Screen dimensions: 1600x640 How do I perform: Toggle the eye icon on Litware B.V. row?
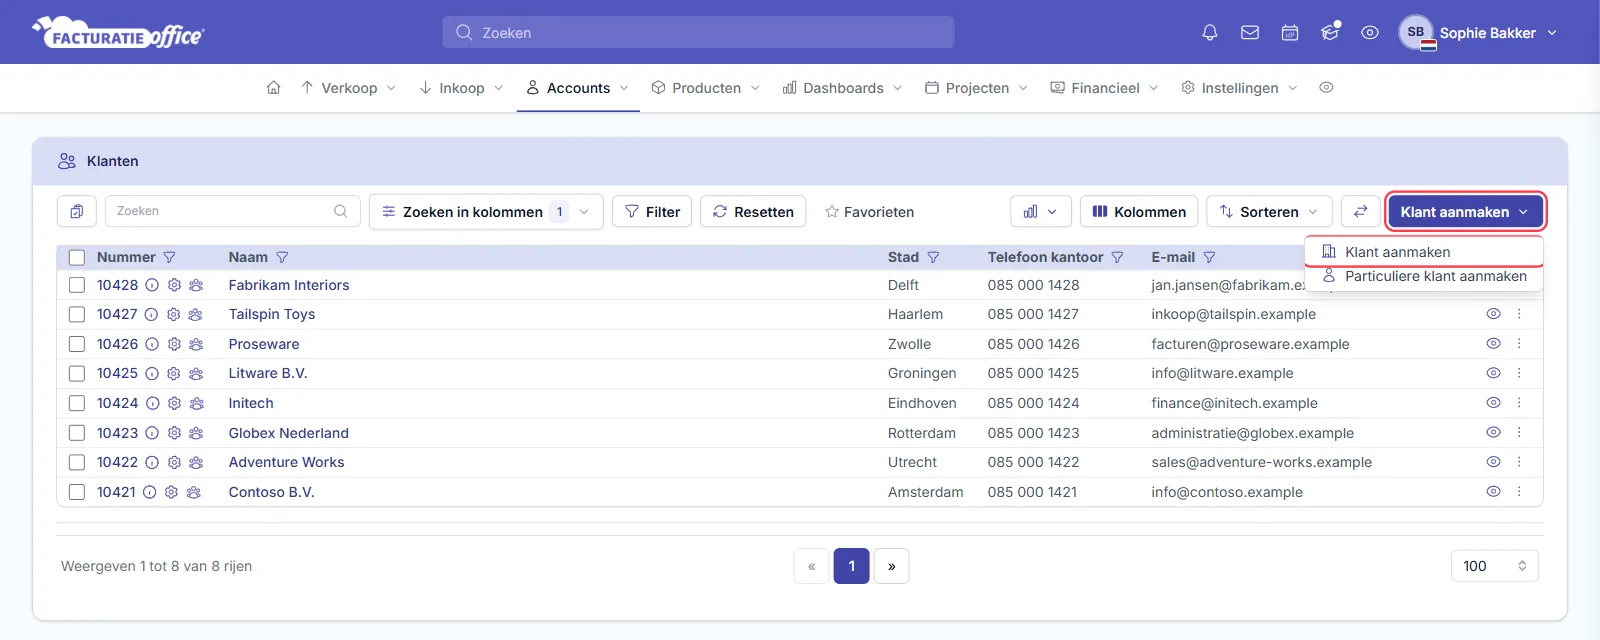tap(1493, 373)
